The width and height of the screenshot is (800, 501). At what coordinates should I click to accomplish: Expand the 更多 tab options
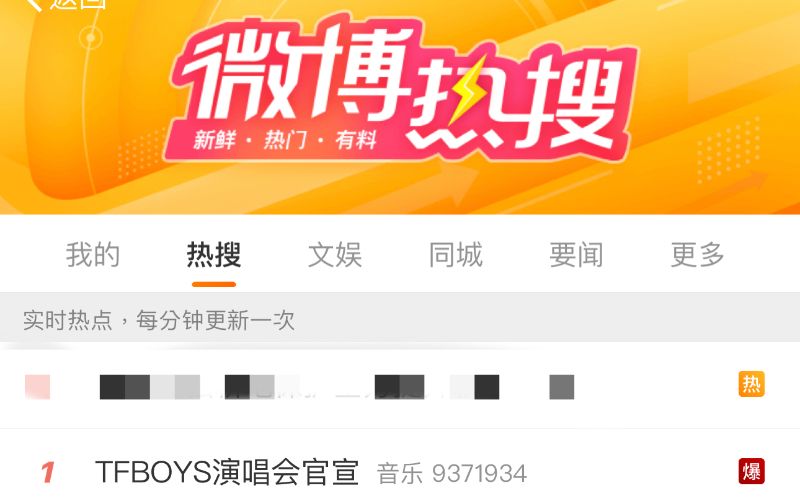(x=697, y=255)
